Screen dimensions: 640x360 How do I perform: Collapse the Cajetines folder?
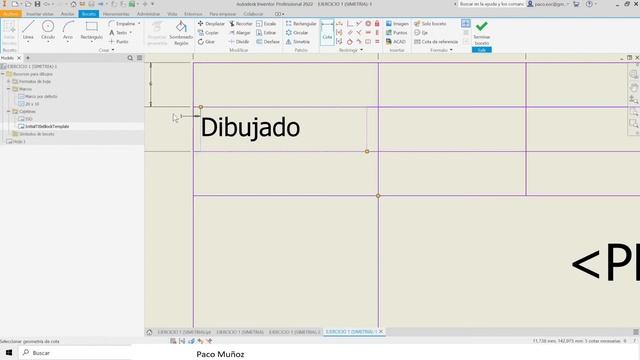pos(9,111)
